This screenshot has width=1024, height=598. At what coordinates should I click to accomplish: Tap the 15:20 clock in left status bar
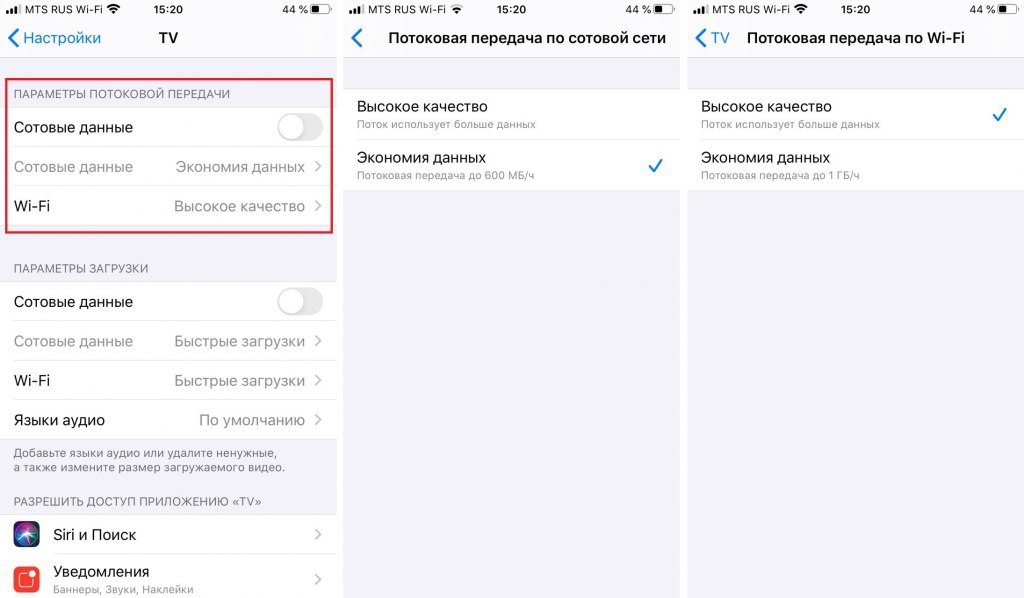point(168,9)
